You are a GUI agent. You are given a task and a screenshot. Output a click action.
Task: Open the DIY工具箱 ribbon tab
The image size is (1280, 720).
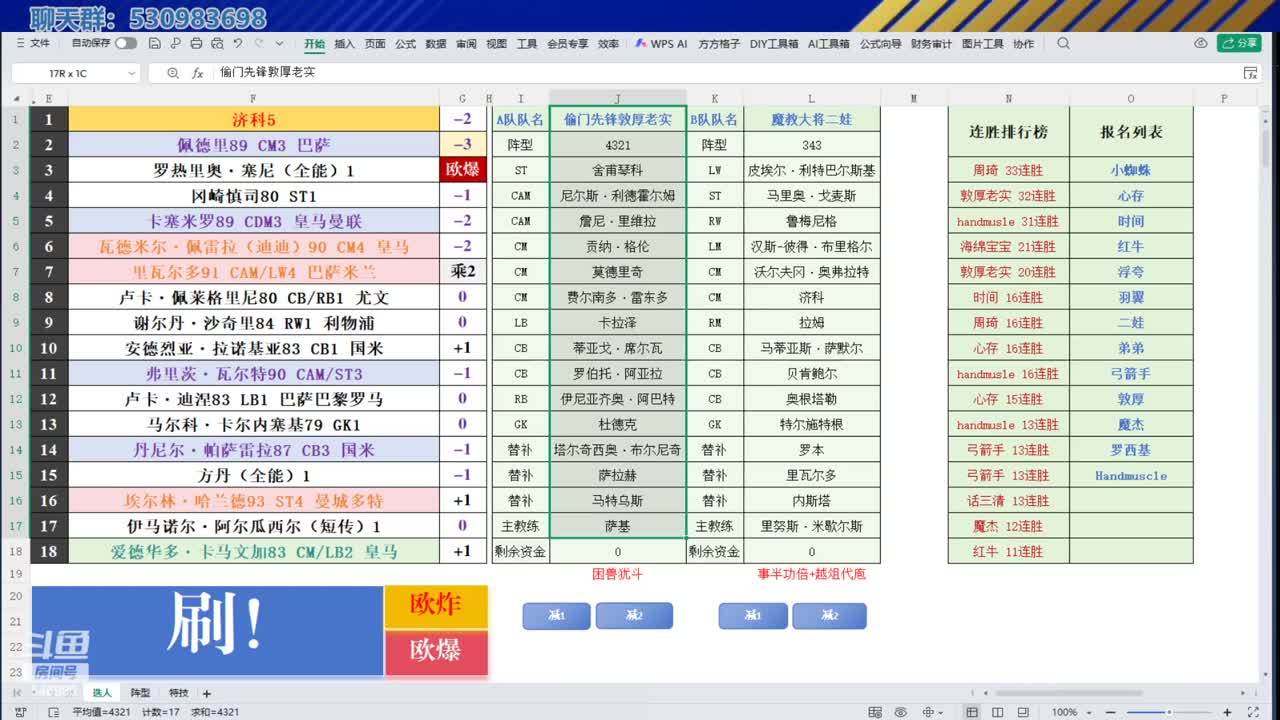click(774, 44)
